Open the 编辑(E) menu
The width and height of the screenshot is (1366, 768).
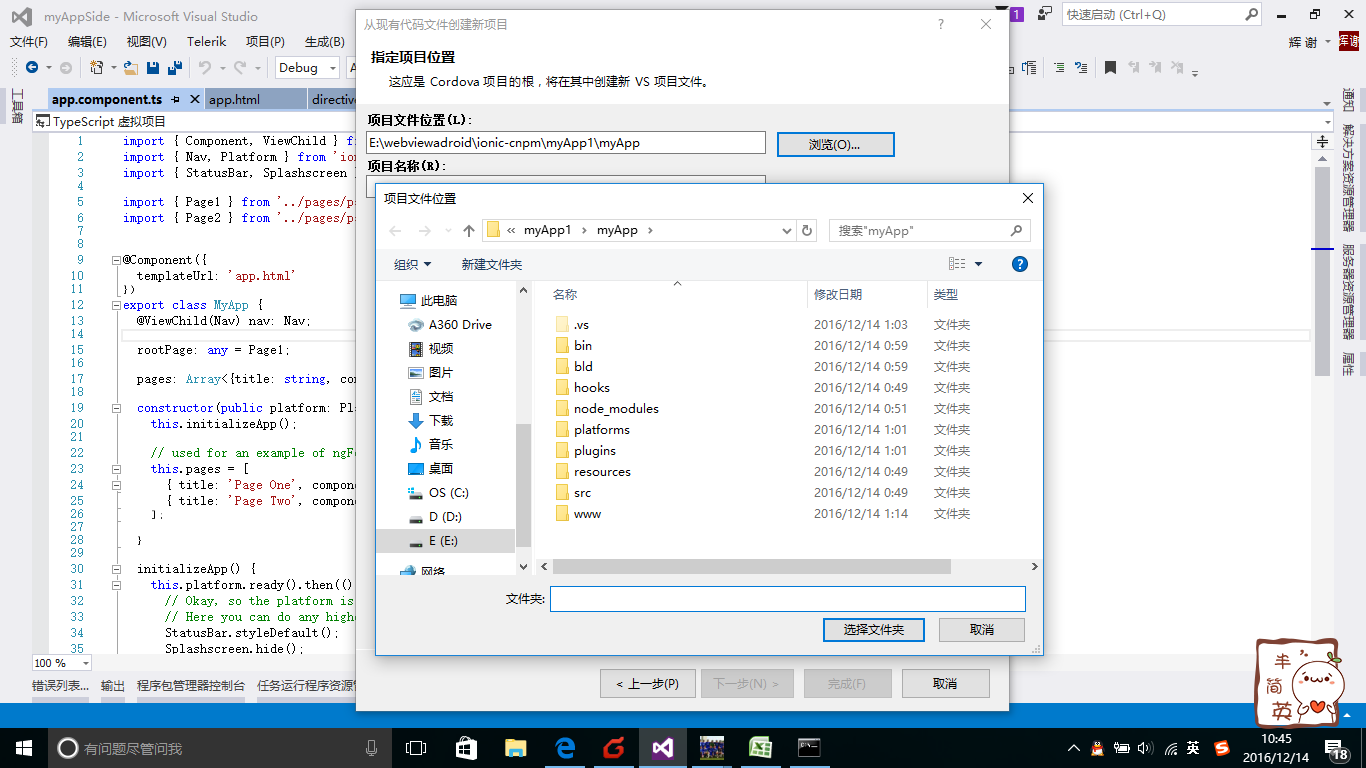[87, 42]
